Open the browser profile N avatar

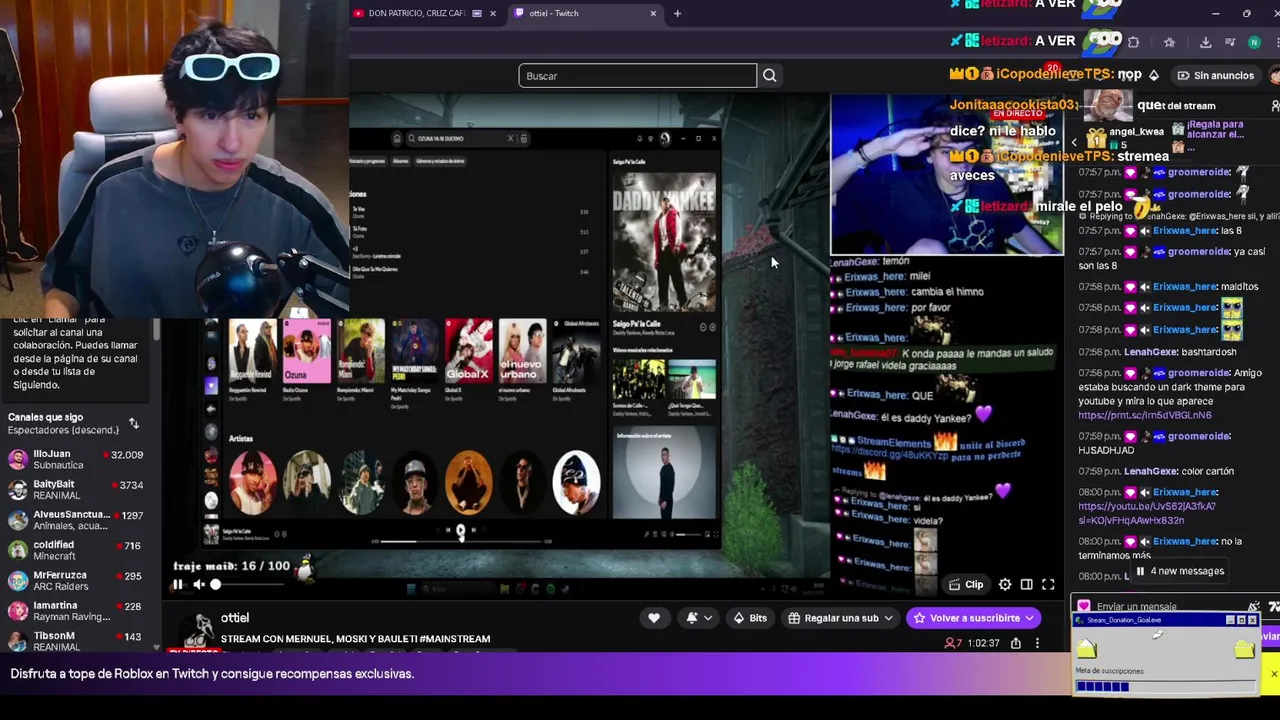click(x=1254, y=42)
